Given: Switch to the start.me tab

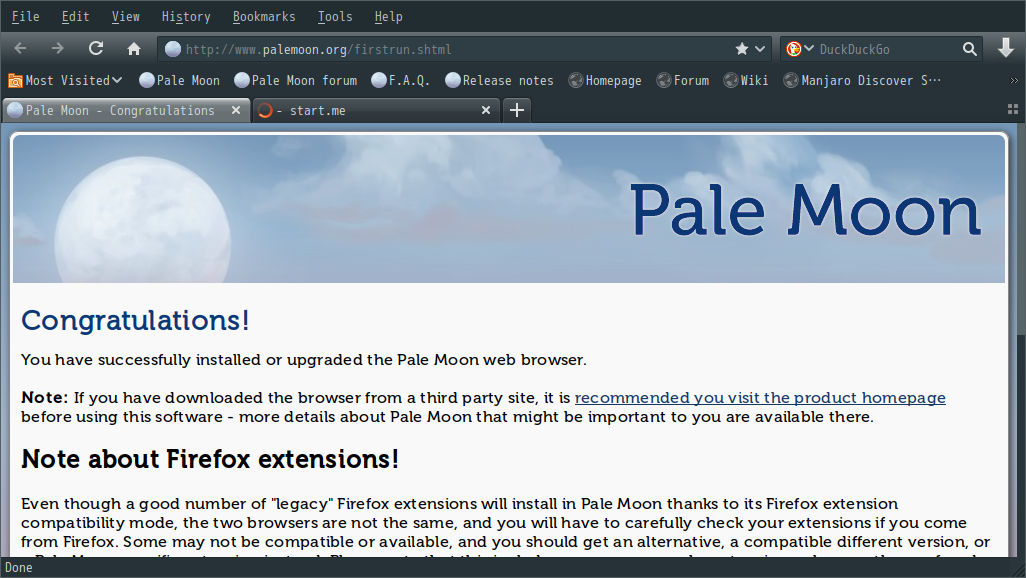Looking at the screenshot, I should (x=376, y=111).
